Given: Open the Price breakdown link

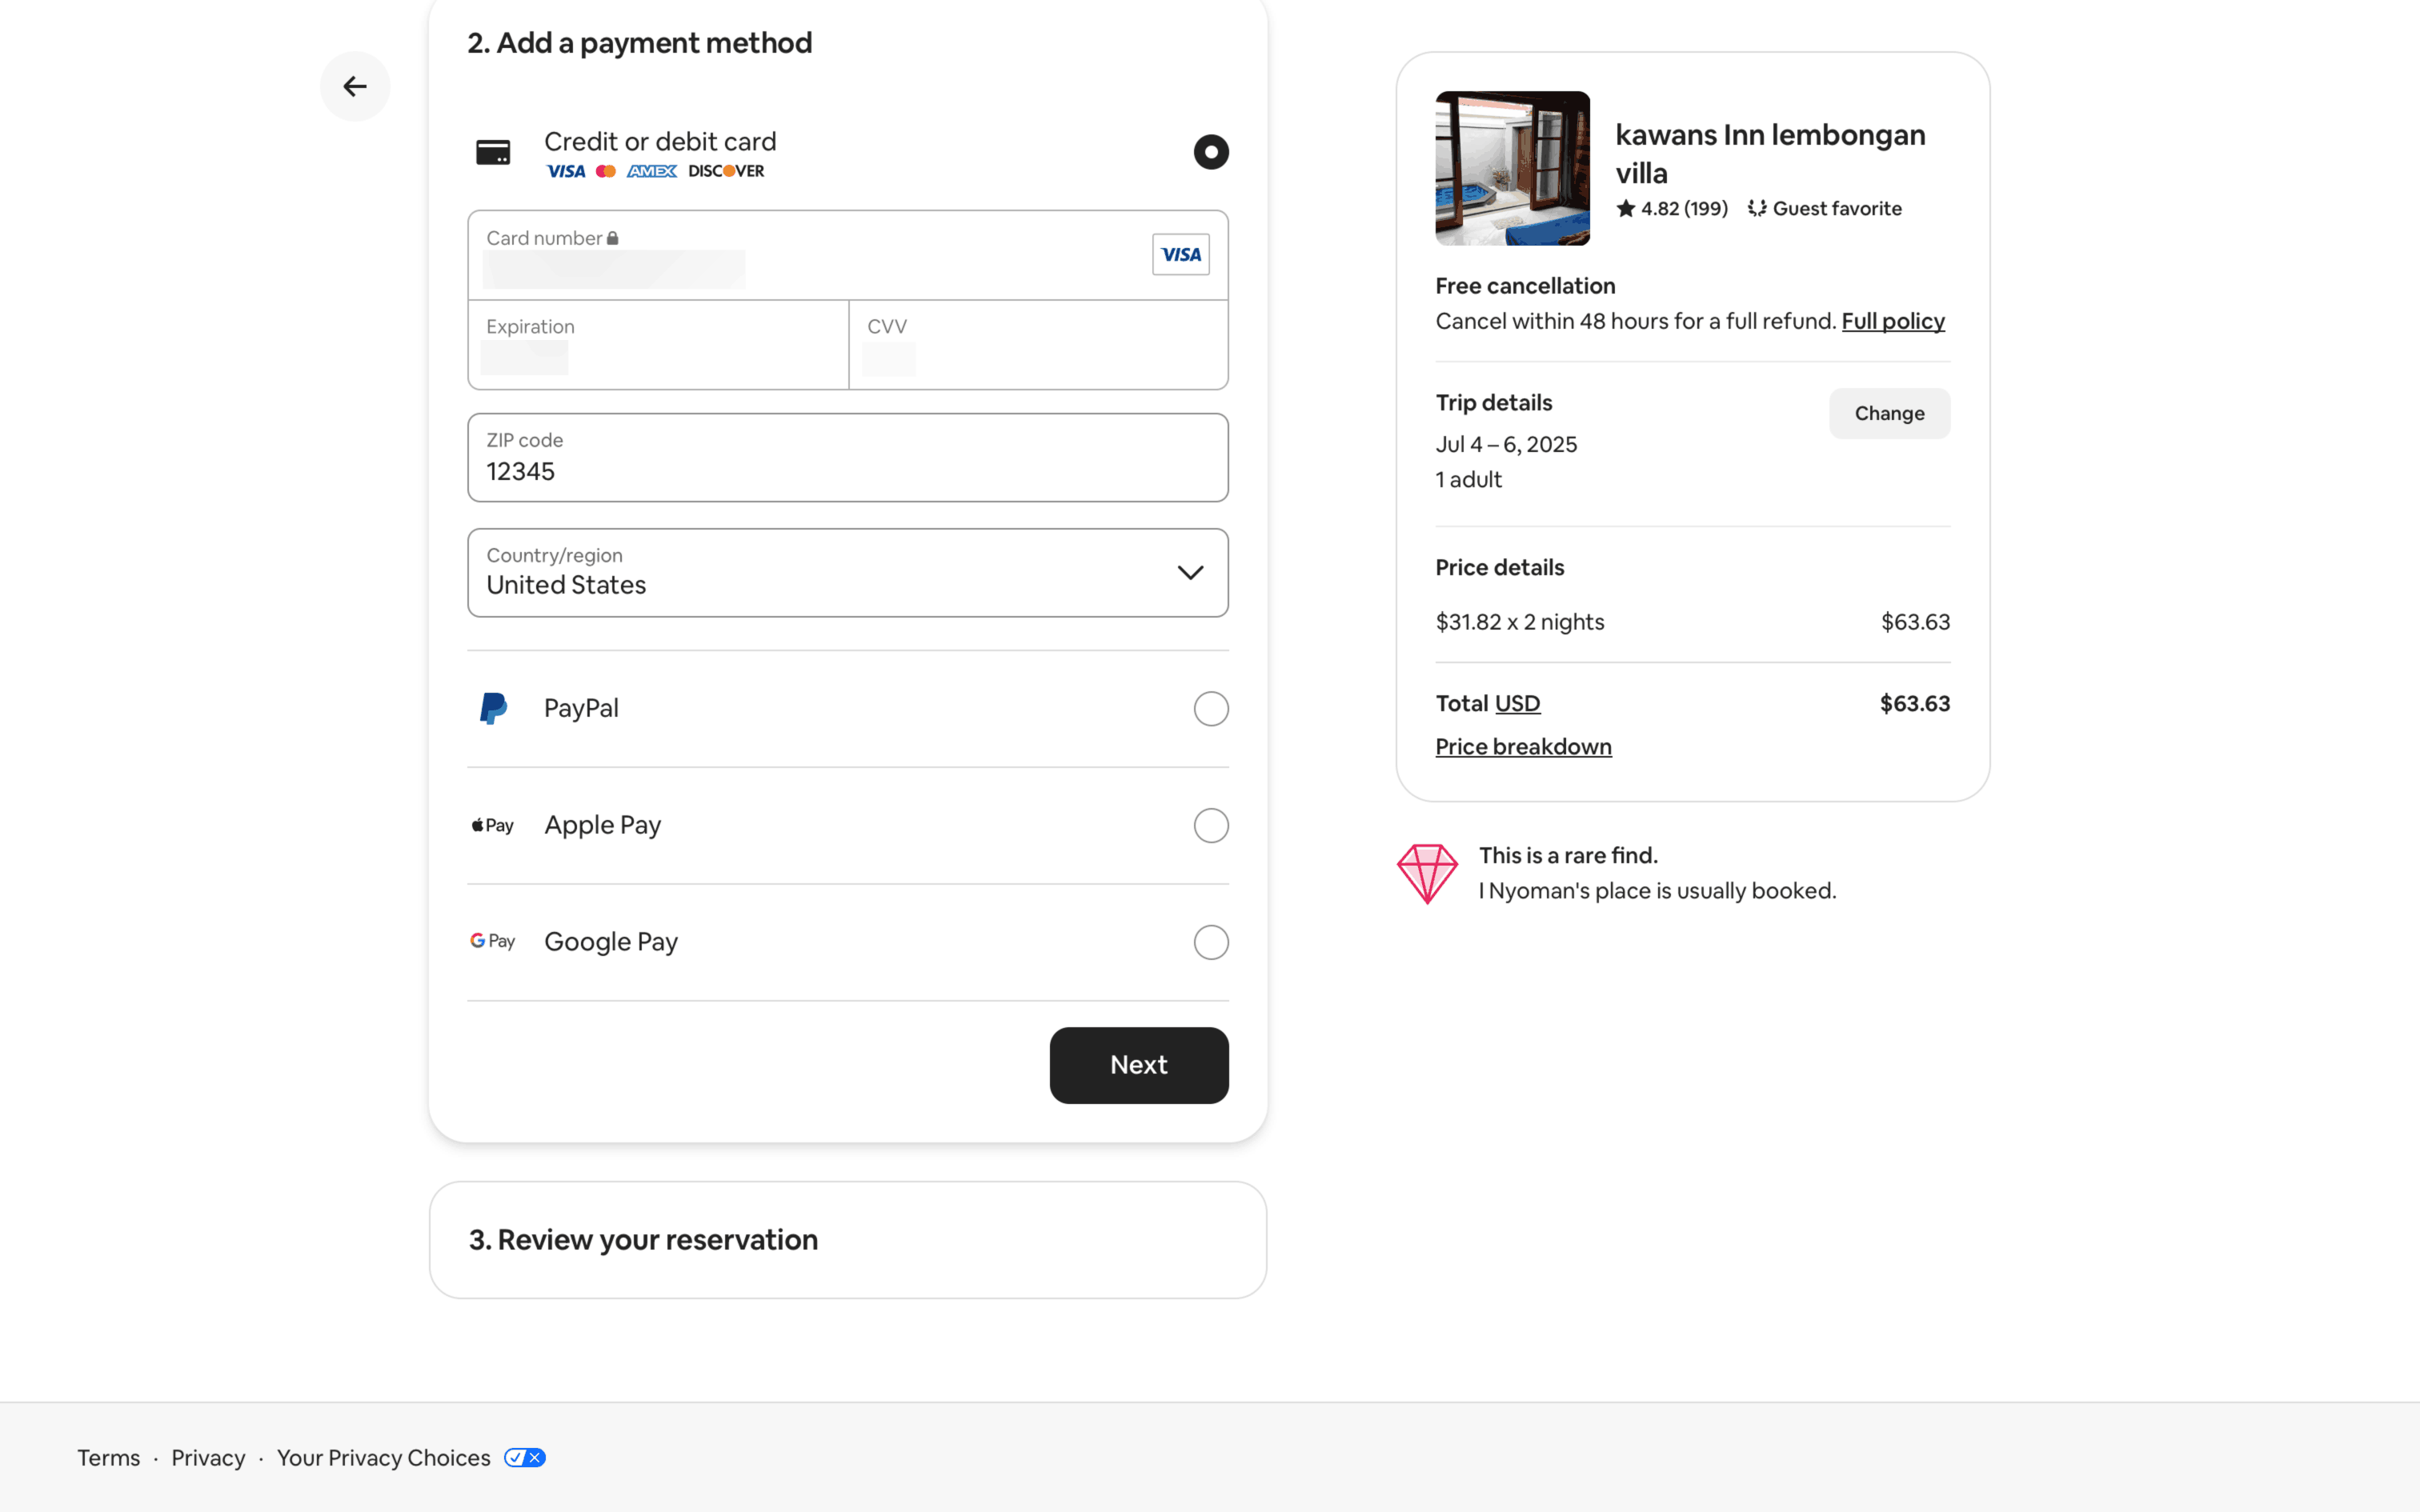Looking at the screenshot, I should tap(1523, 746).
